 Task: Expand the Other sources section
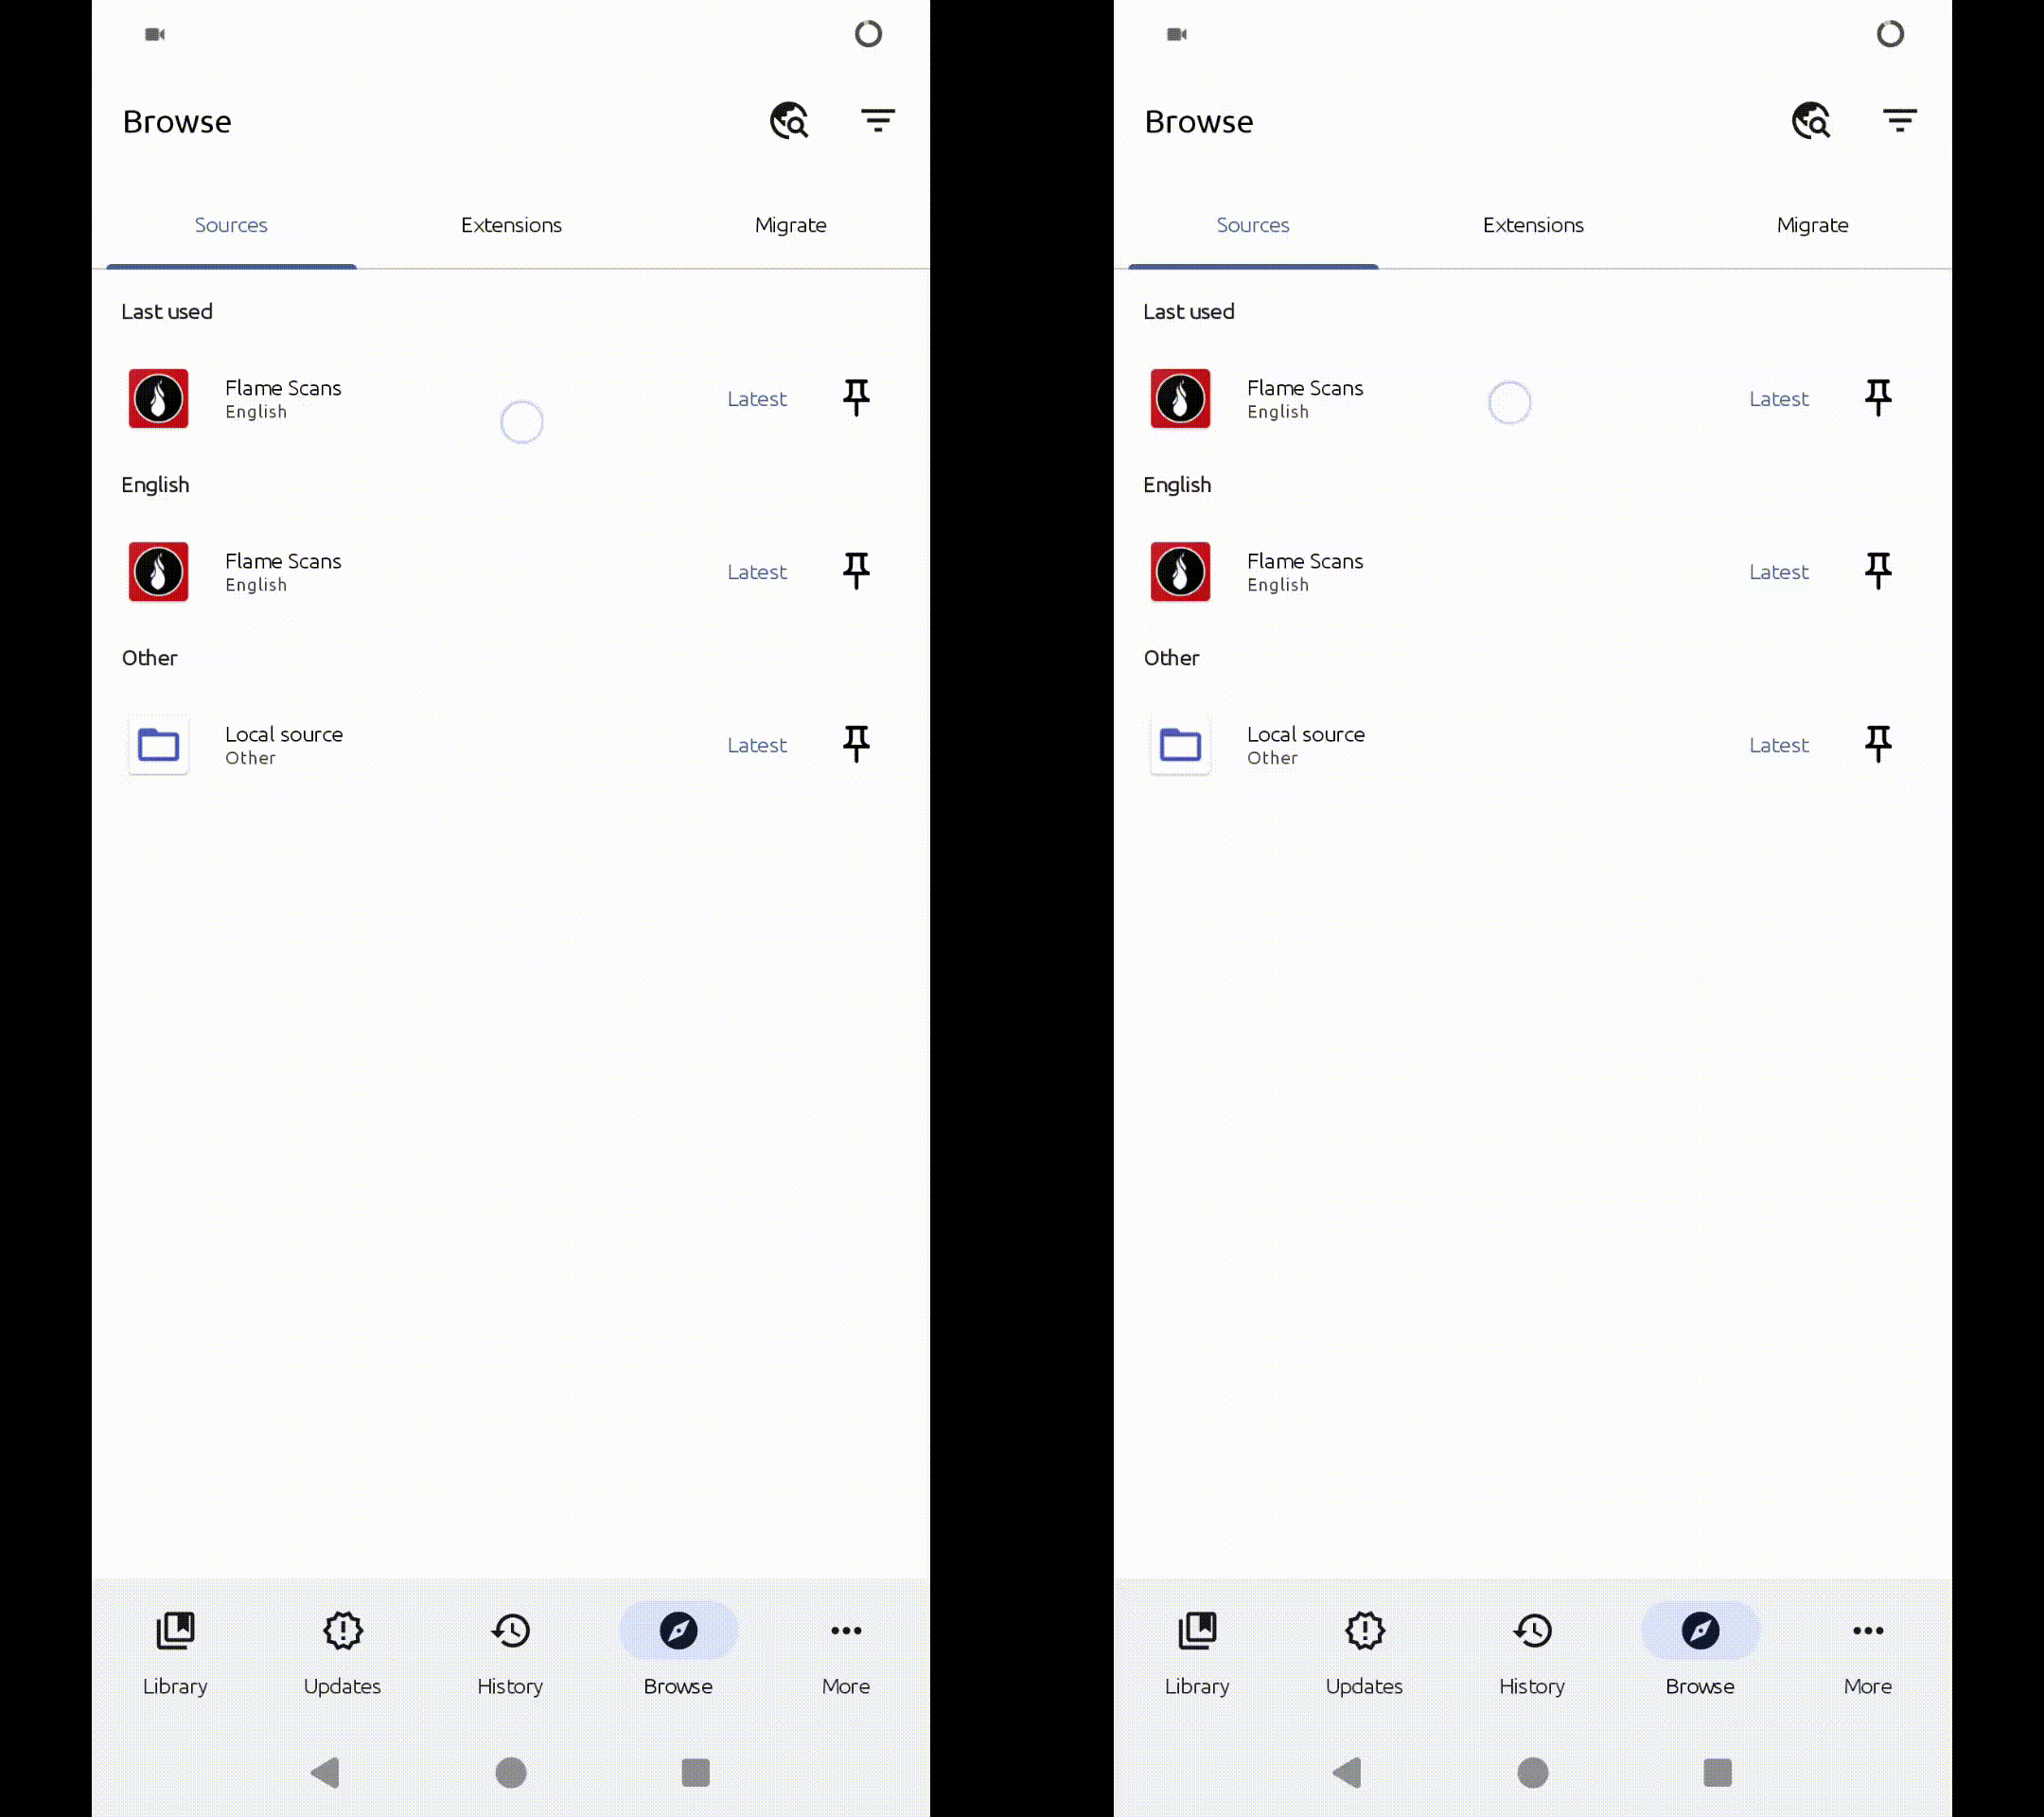coord(149,656)
